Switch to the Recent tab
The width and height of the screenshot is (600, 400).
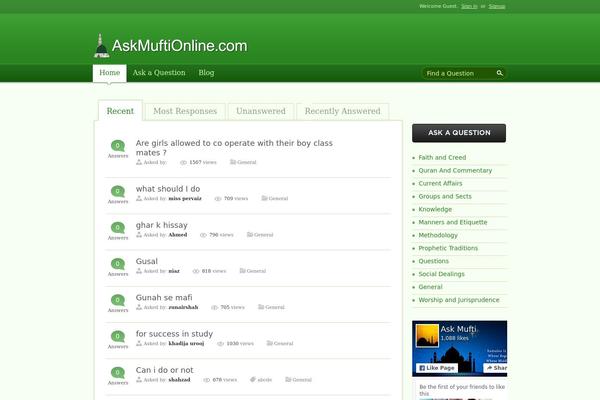(x=120, y=111)
